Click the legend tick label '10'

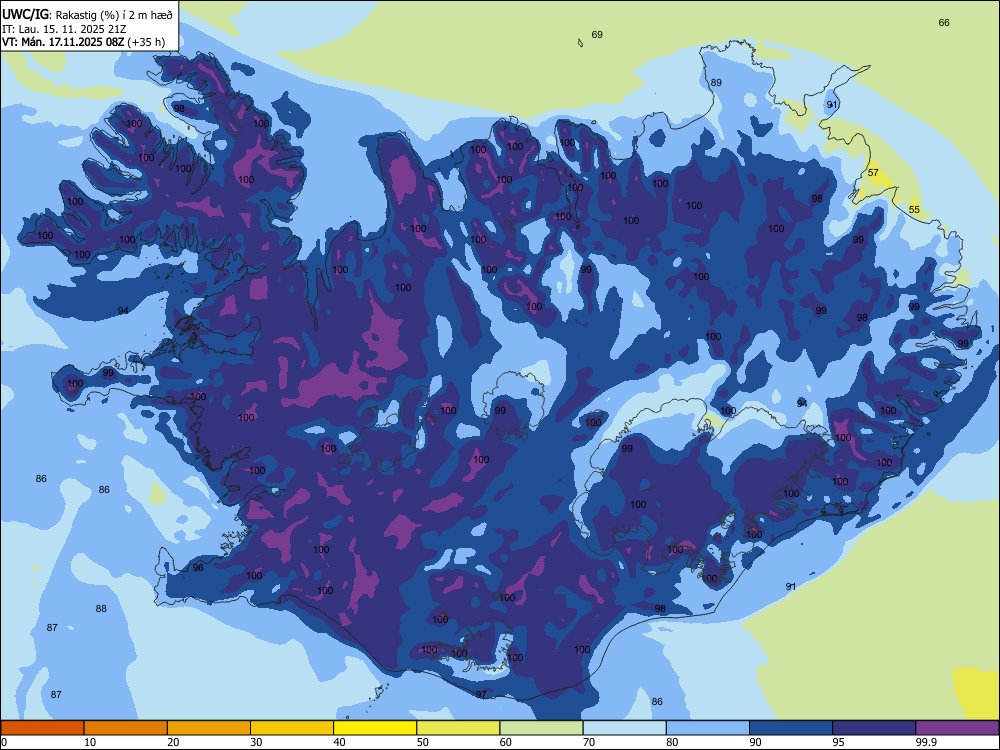pos(90,742)
